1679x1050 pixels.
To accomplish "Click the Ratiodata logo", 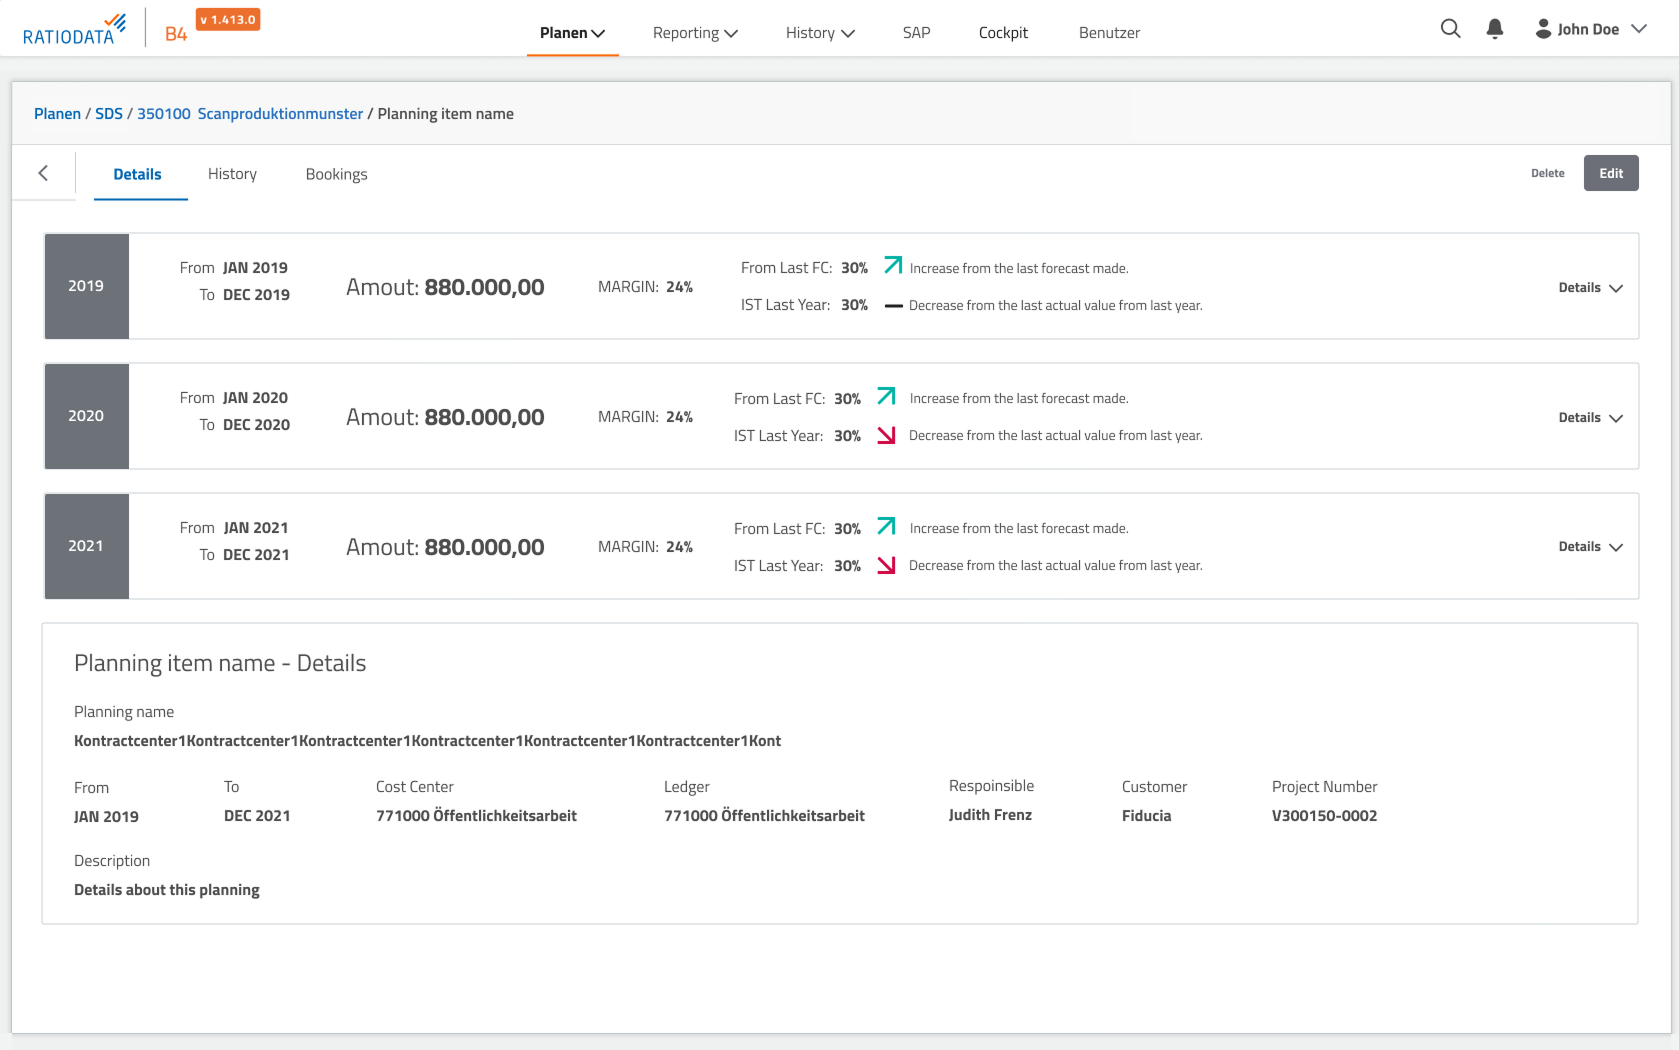I will click(74, 30).
